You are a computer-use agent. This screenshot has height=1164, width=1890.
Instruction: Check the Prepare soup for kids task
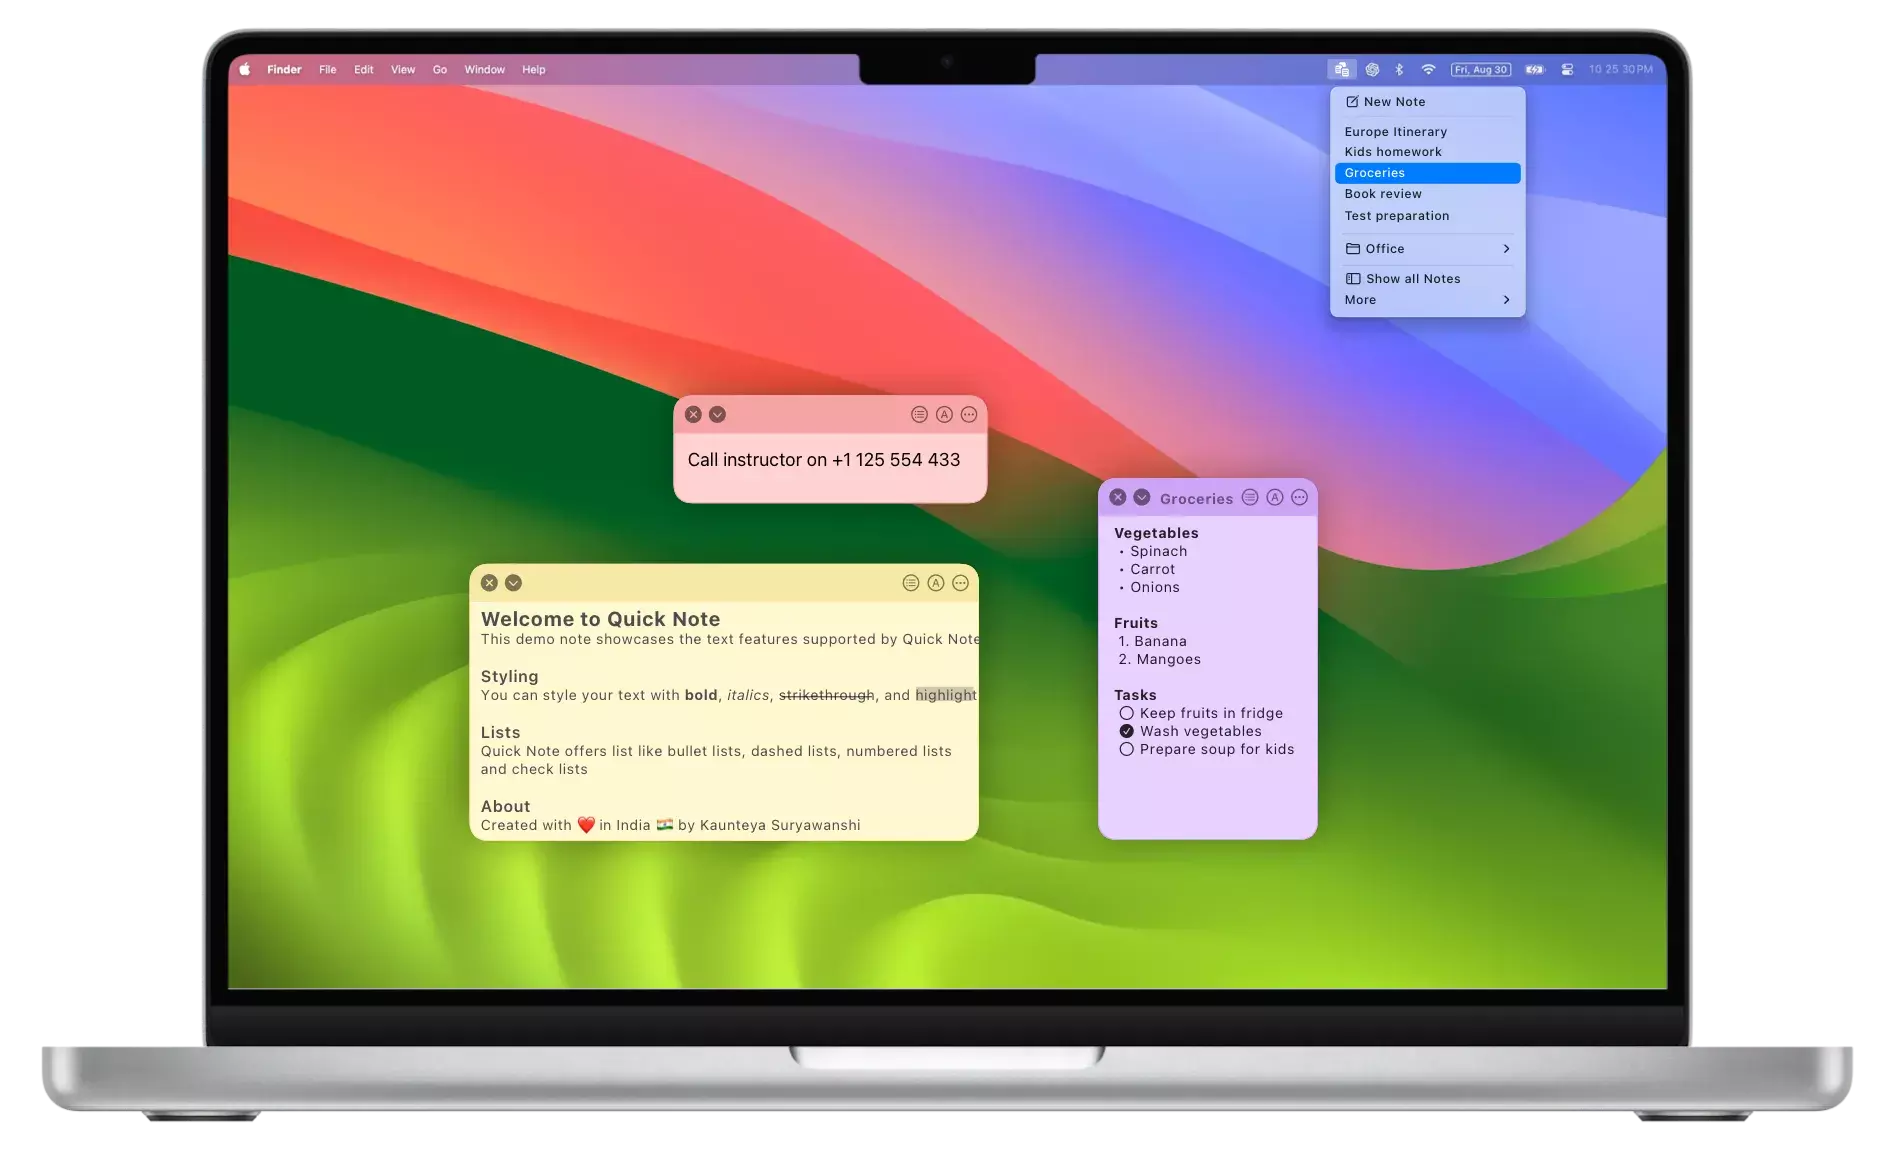coord(1127,749)
